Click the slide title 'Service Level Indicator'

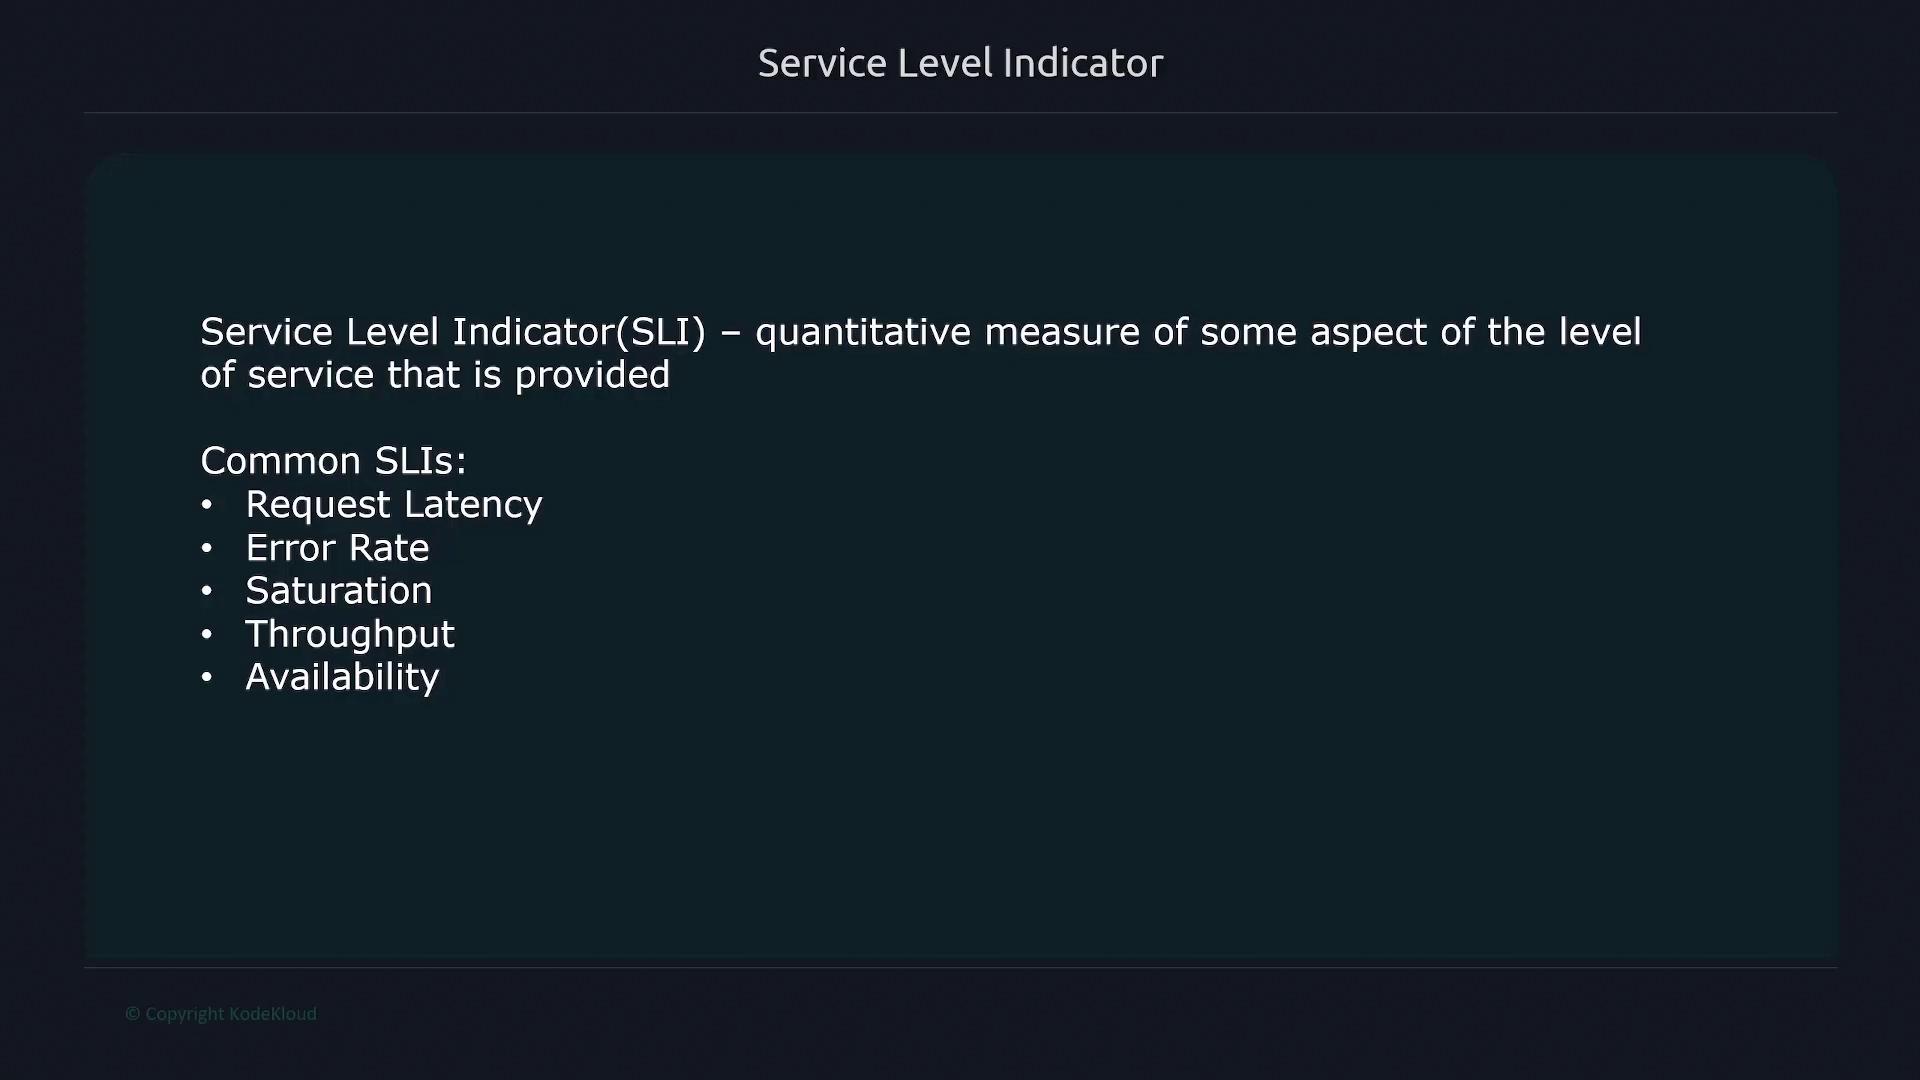pos(960,63)
